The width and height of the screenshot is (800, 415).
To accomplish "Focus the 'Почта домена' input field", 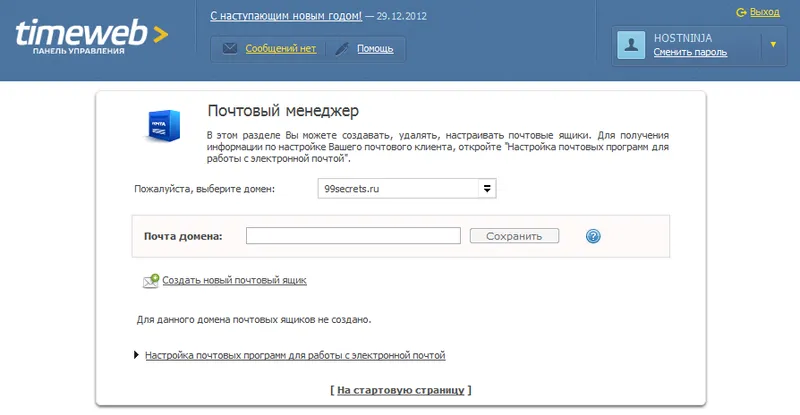I will click(x=353, y=236).
